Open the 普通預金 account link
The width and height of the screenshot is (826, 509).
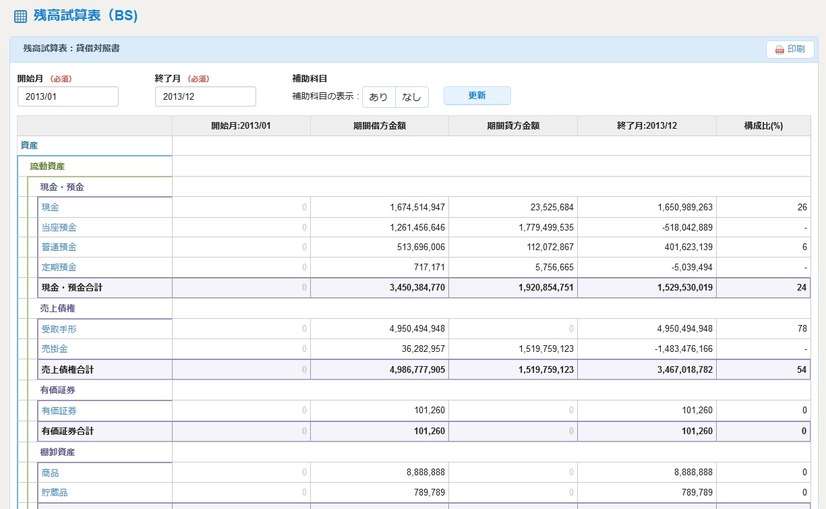point(58,247)
